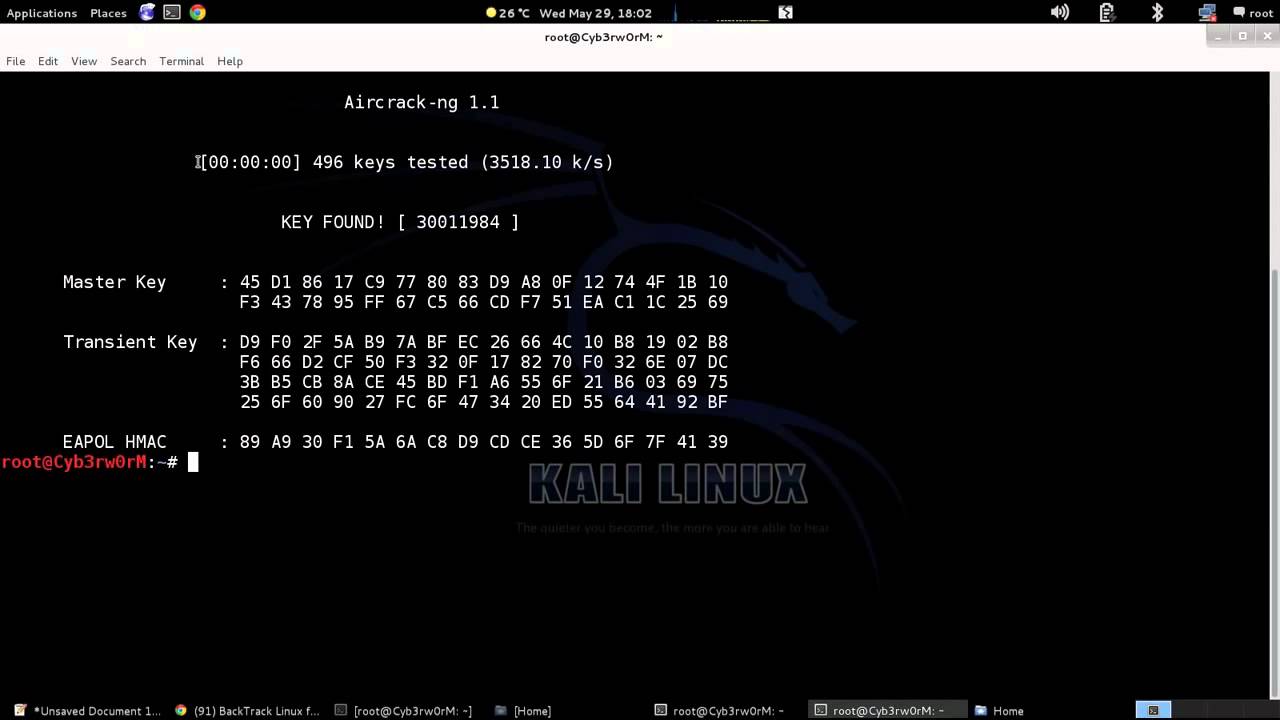Switch to [Home] taskbar entry
The width and height of the screenshot is (1280, 720).
point(523,711)
